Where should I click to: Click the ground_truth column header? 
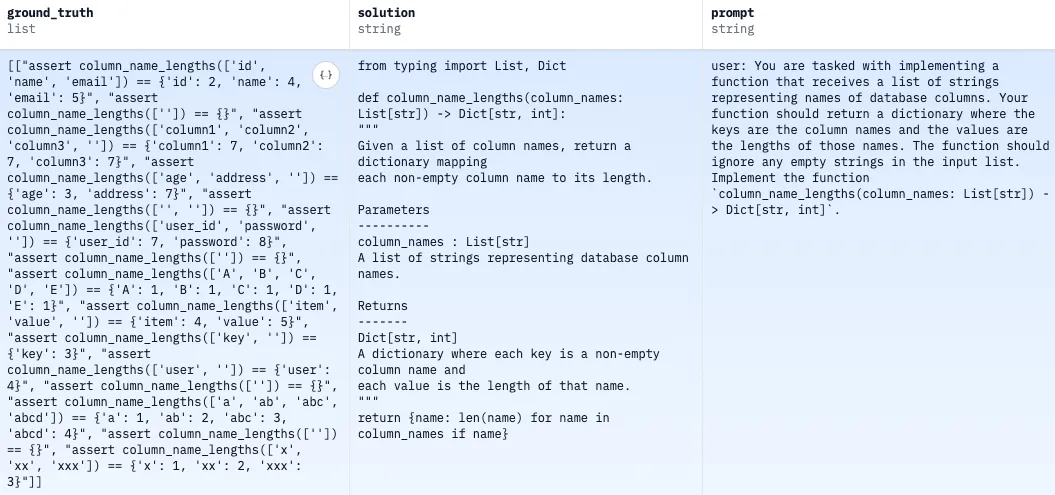coord(51,13)
